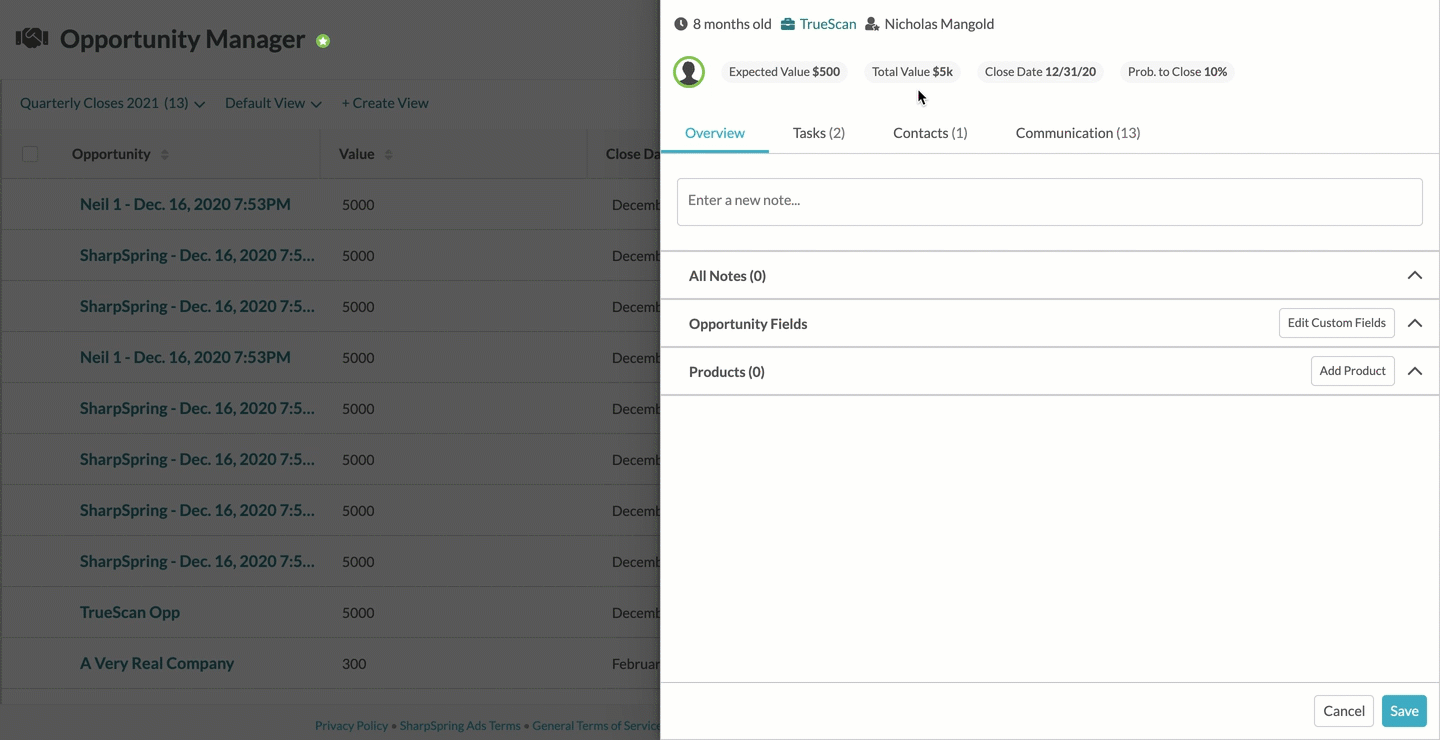Switch to the Tasks (2) tab
1440x740 pixels.
(x=819, y=133)
